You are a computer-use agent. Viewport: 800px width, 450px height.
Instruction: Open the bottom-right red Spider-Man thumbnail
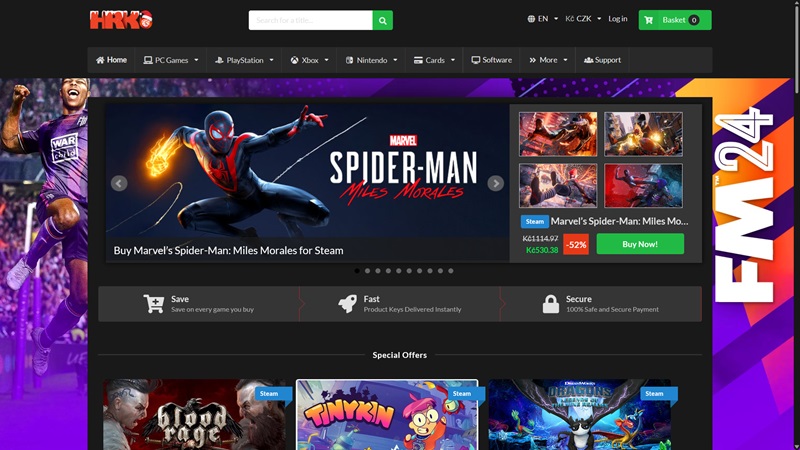tap(643, 185)
